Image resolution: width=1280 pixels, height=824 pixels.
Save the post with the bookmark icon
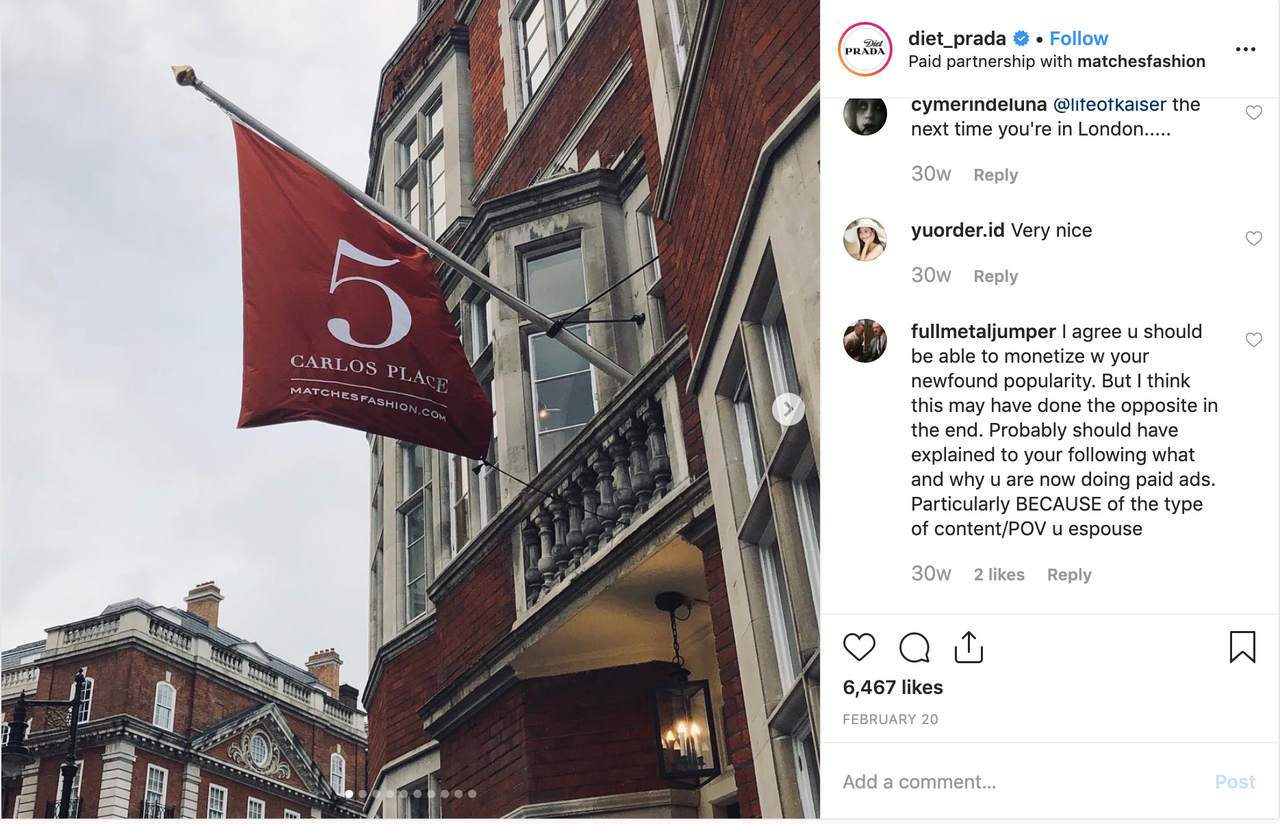pos(1242,647)
